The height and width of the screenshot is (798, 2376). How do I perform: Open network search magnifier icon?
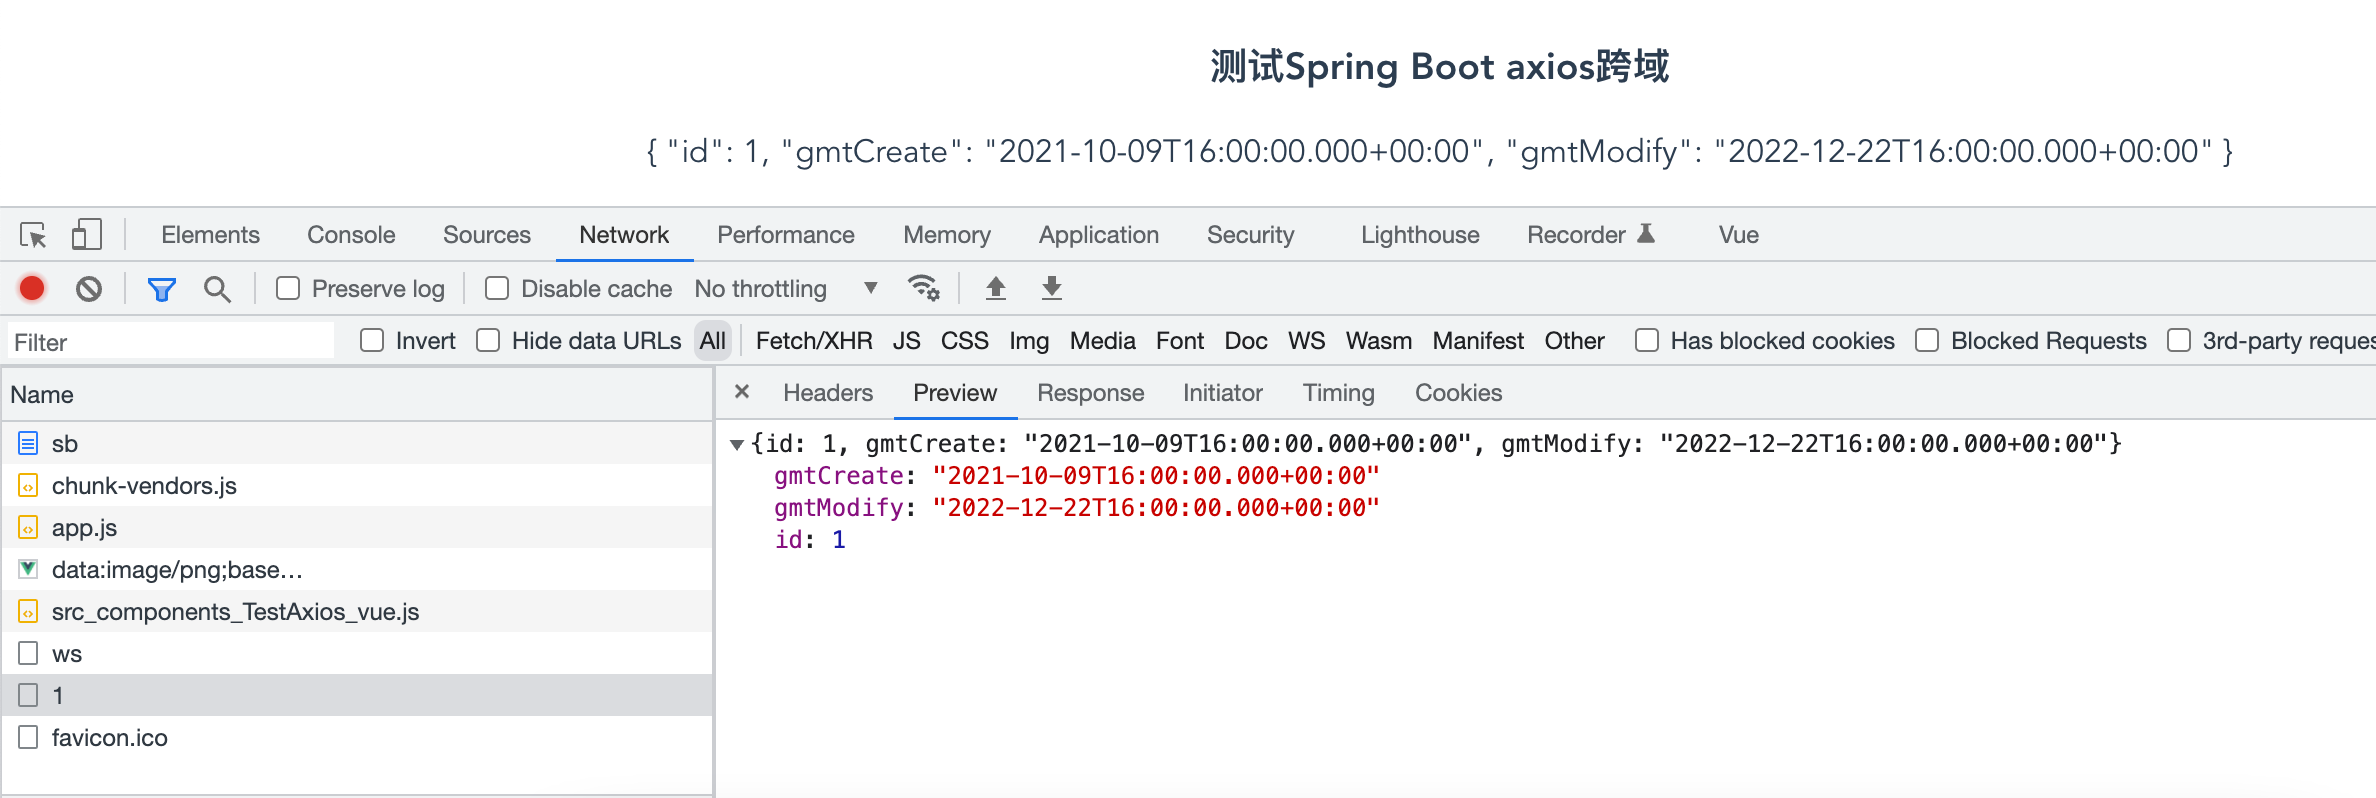pyautogui.click(x=217, y=289)
